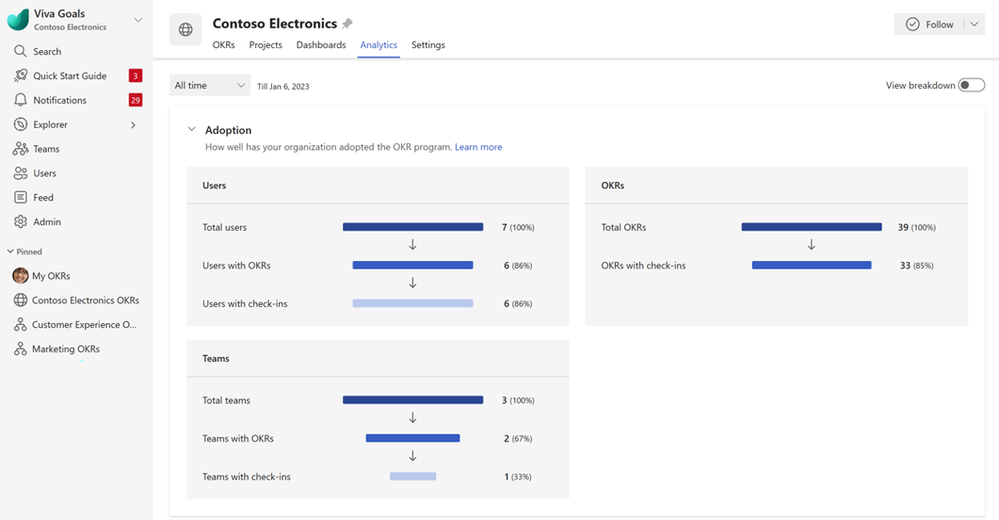This screenshot has width=999, height=520.
Task: Open the All time period dropdown
Action: point(210,85)
